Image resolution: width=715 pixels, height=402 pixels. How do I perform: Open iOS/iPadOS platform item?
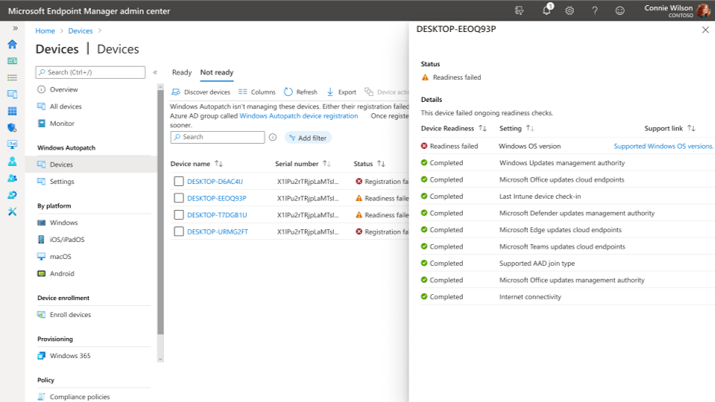point(67,239)
